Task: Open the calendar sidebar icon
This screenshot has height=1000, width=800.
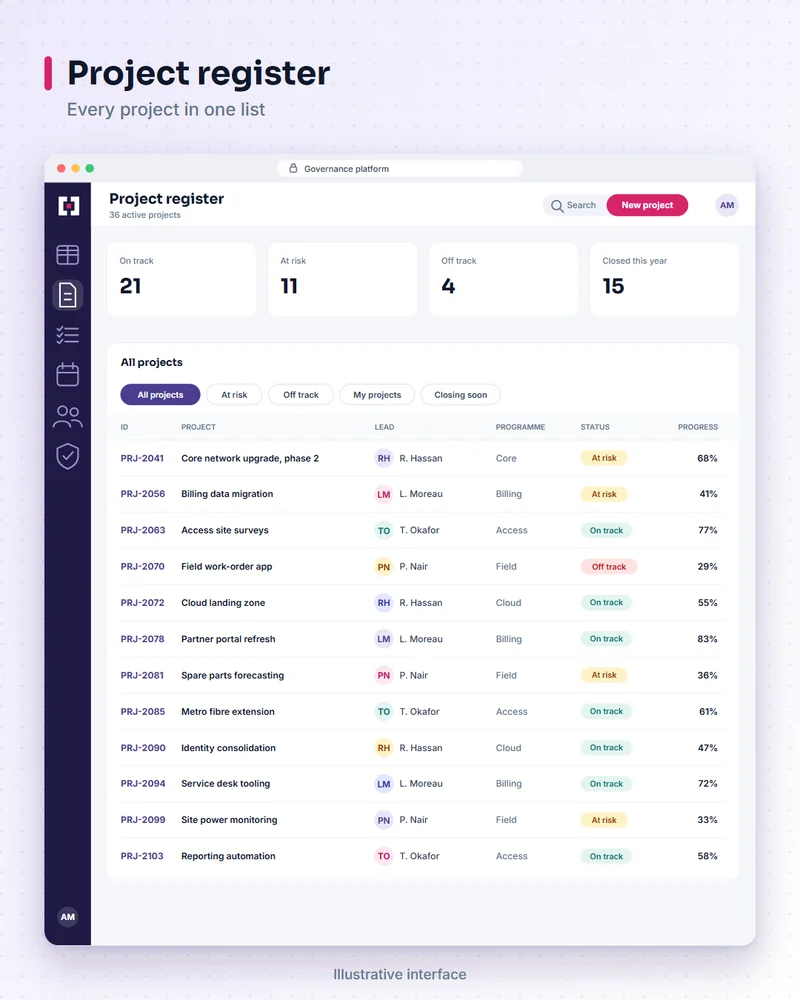Action: click(x=68, y=374)
